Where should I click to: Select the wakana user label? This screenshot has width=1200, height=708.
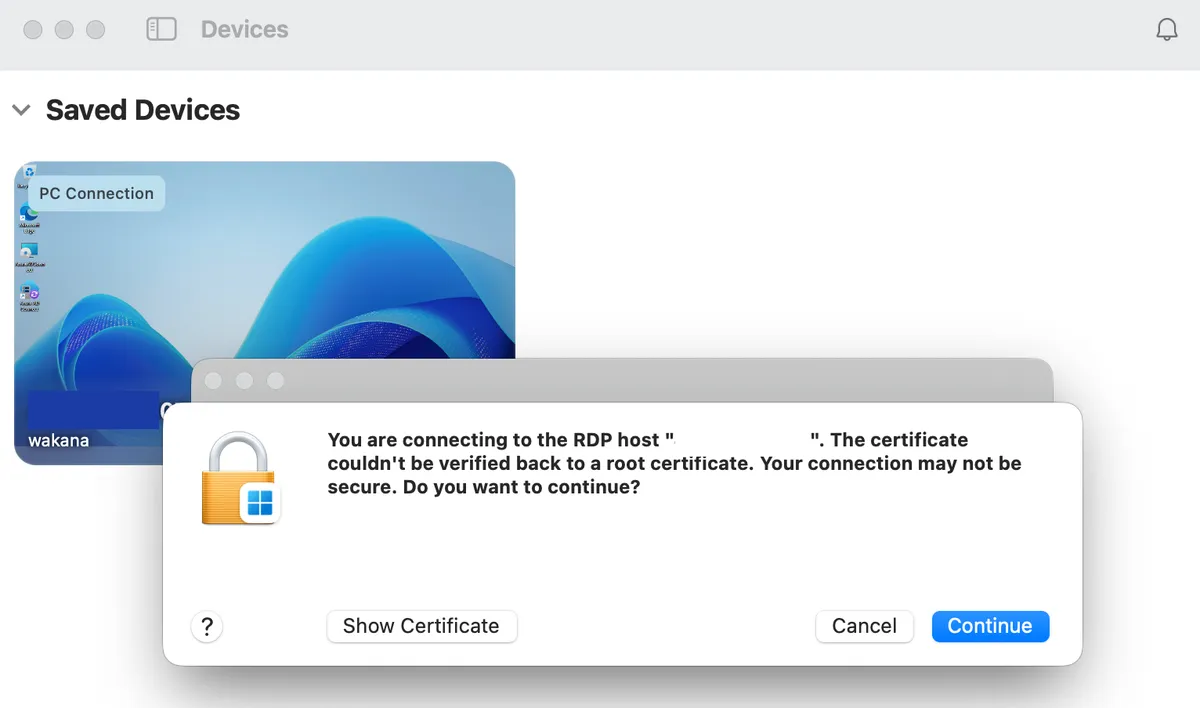click(x=58, y=439)
